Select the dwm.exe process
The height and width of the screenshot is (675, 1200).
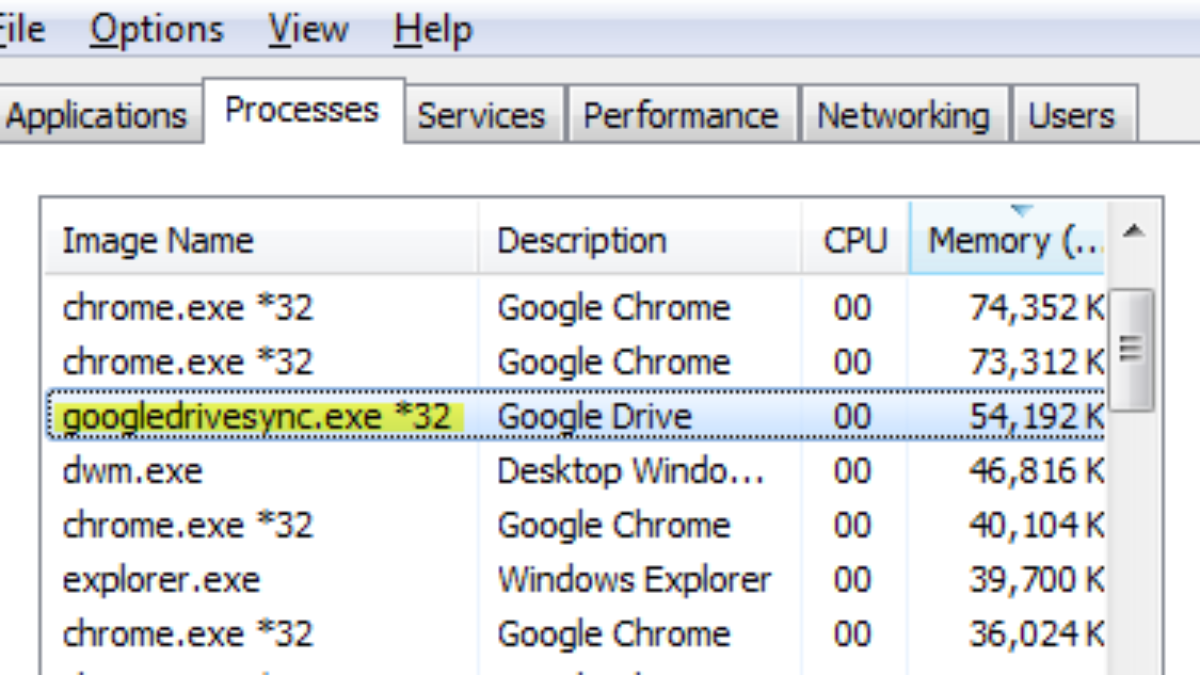(132, 471)
